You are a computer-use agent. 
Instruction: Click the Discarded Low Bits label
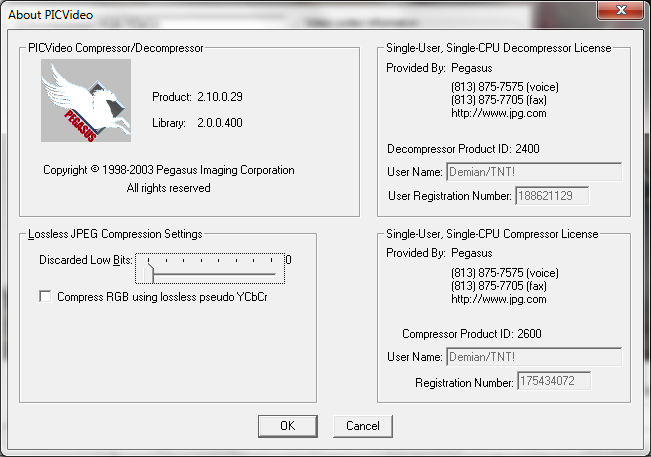[x=86, y=260]
